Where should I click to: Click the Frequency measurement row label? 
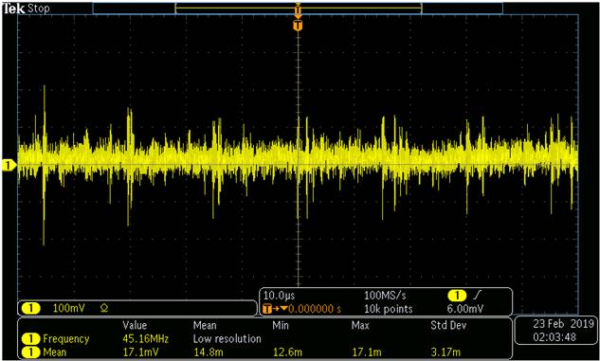[x=66, y=339]
